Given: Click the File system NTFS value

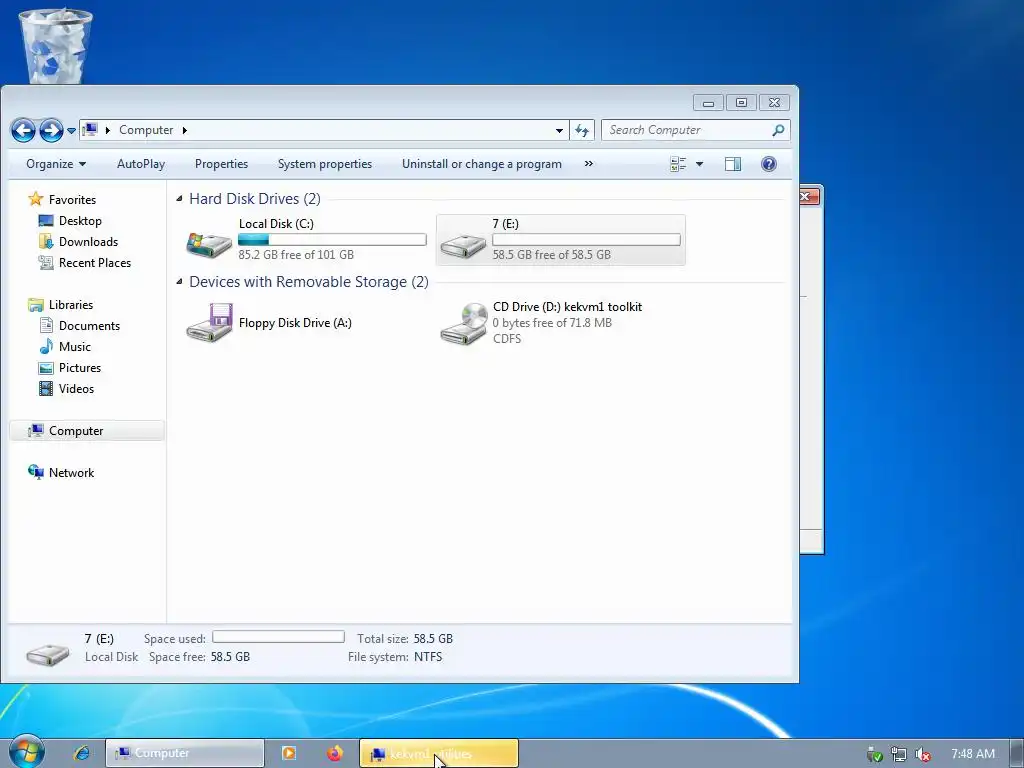Looking at the screenshot, I should click(x=428, y=656).
